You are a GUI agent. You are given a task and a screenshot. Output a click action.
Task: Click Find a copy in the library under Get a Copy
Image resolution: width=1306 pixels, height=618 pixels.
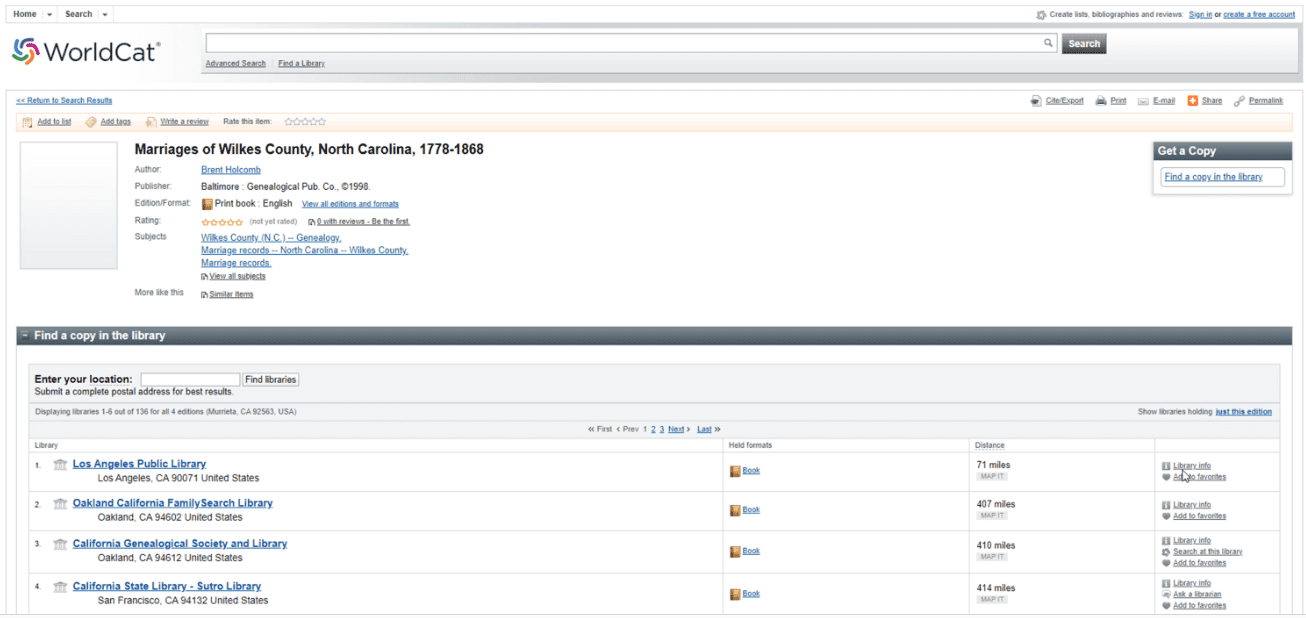(1213, 177)
